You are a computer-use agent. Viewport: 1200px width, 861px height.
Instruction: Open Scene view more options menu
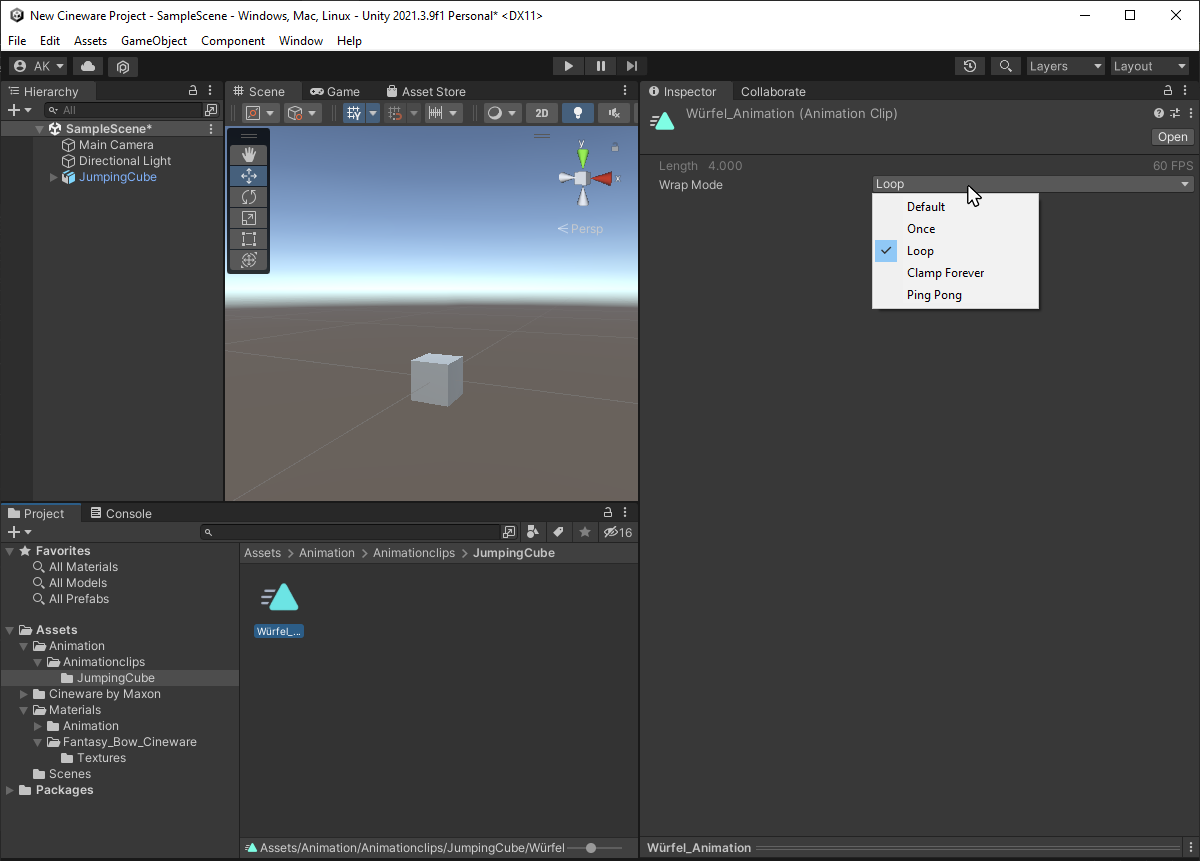626,91
